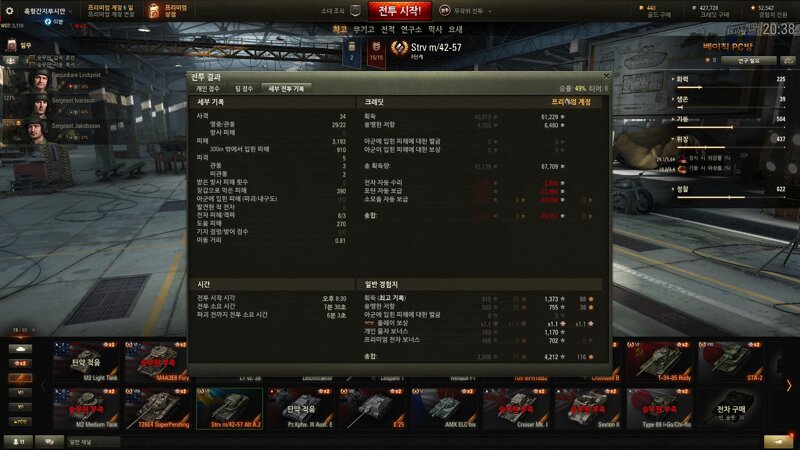The height and width of the screenshot is (450, 800).
Task: Toggle the highlighted orange-stripe carousel filter
Action: 20,378
